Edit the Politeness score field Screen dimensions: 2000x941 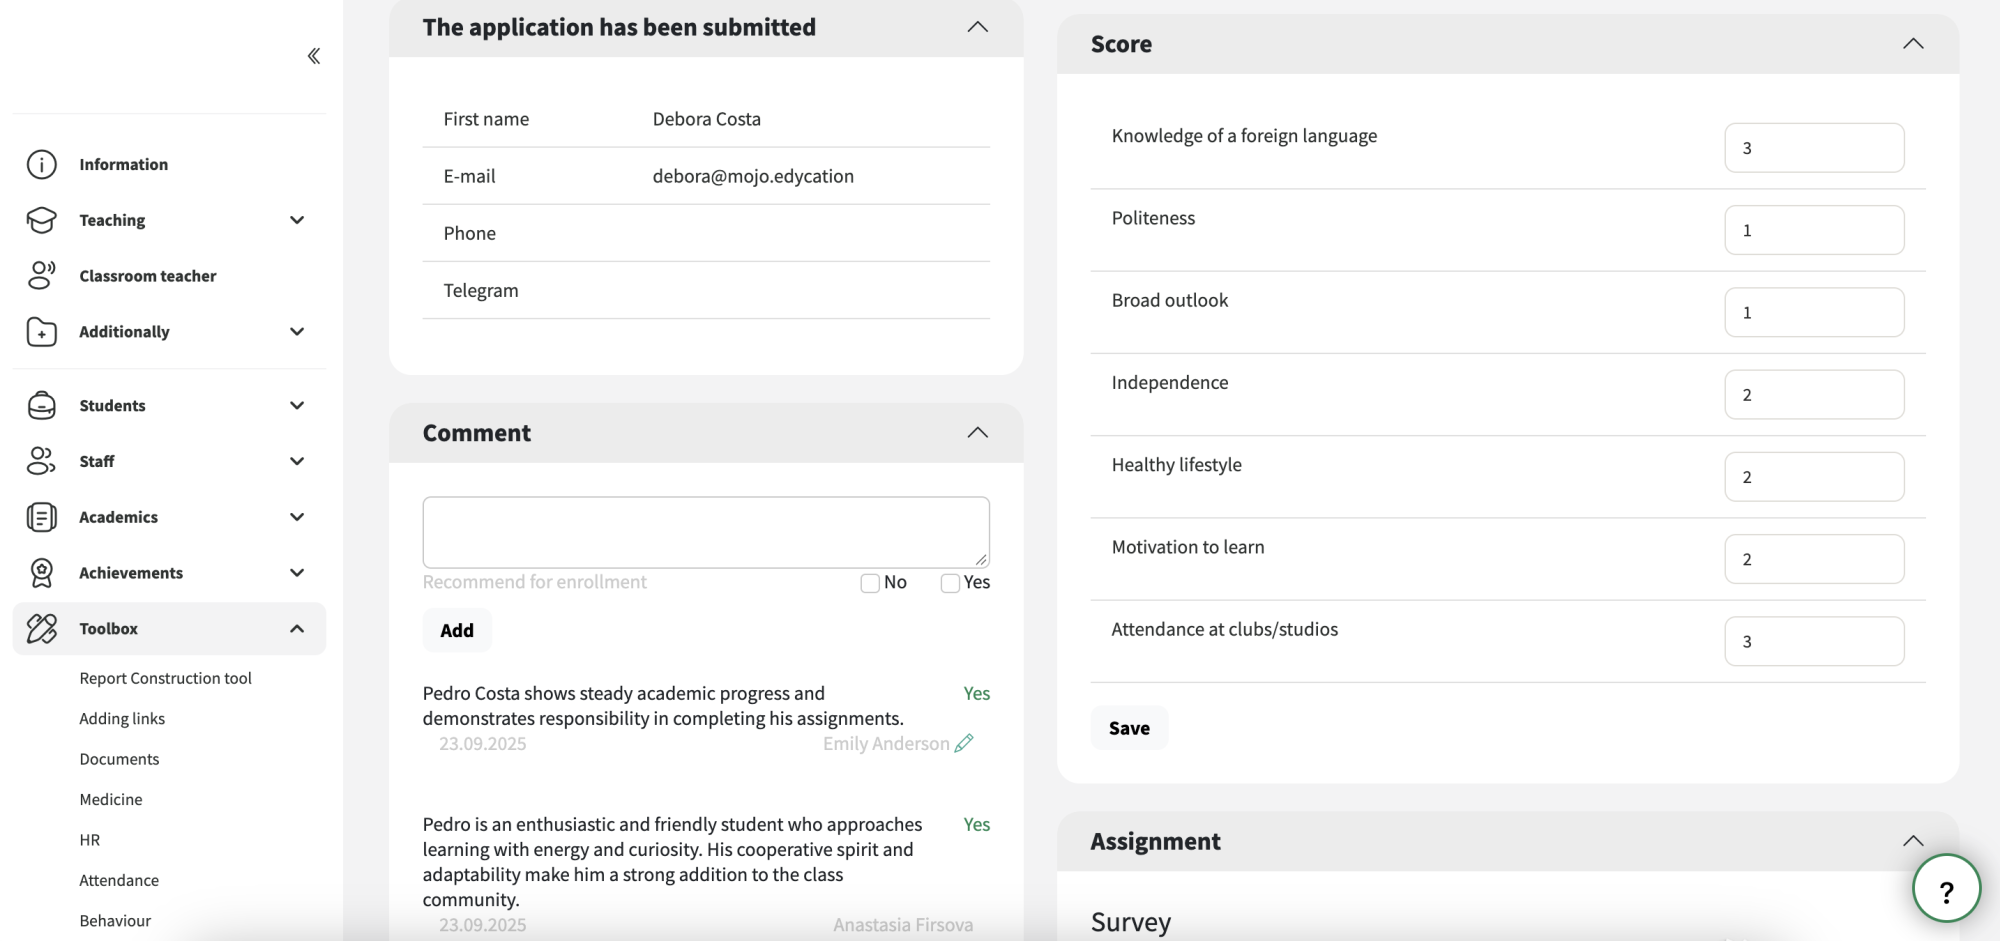(x=1814, y=230)
